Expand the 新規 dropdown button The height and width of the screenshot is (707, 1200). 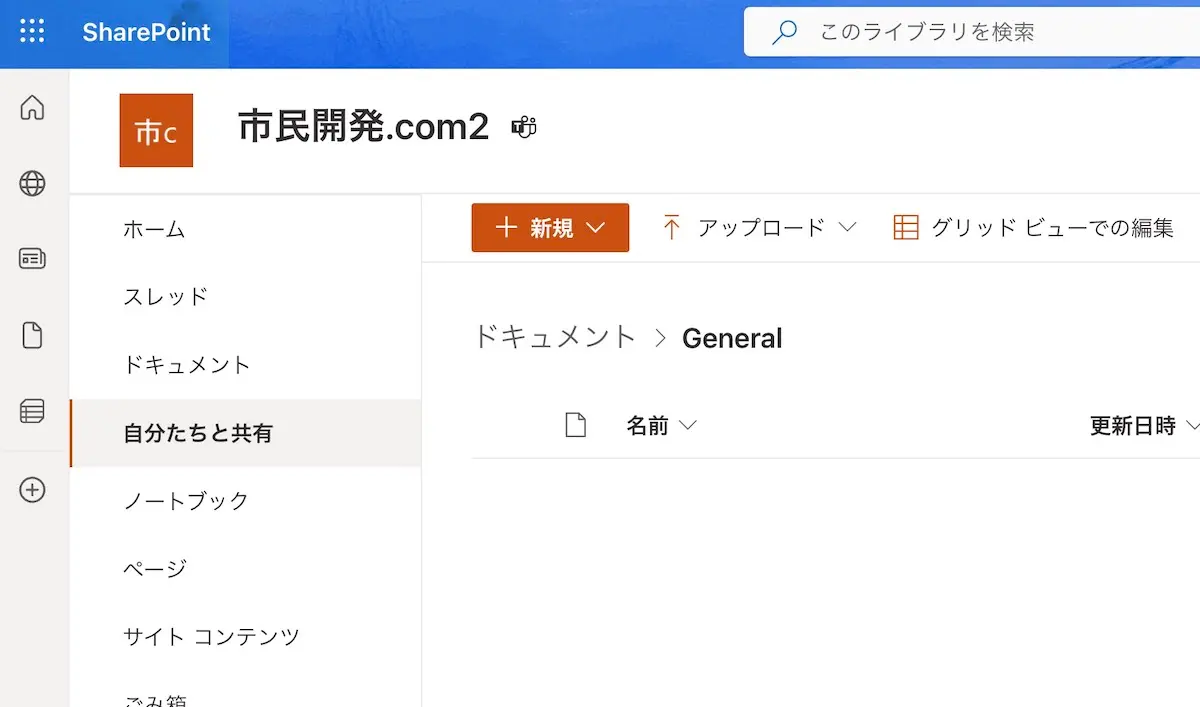pos(550,228)
